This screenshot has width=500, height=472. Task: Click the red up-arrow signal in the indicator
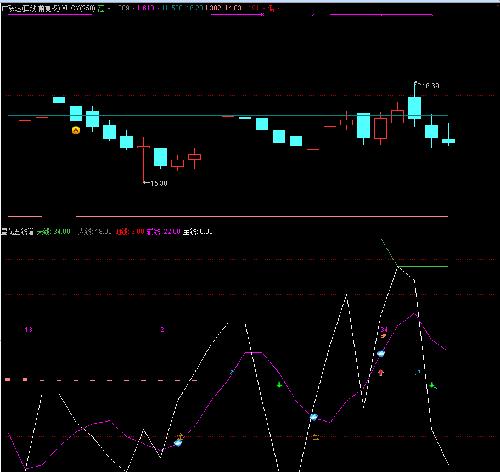[381, 372]
